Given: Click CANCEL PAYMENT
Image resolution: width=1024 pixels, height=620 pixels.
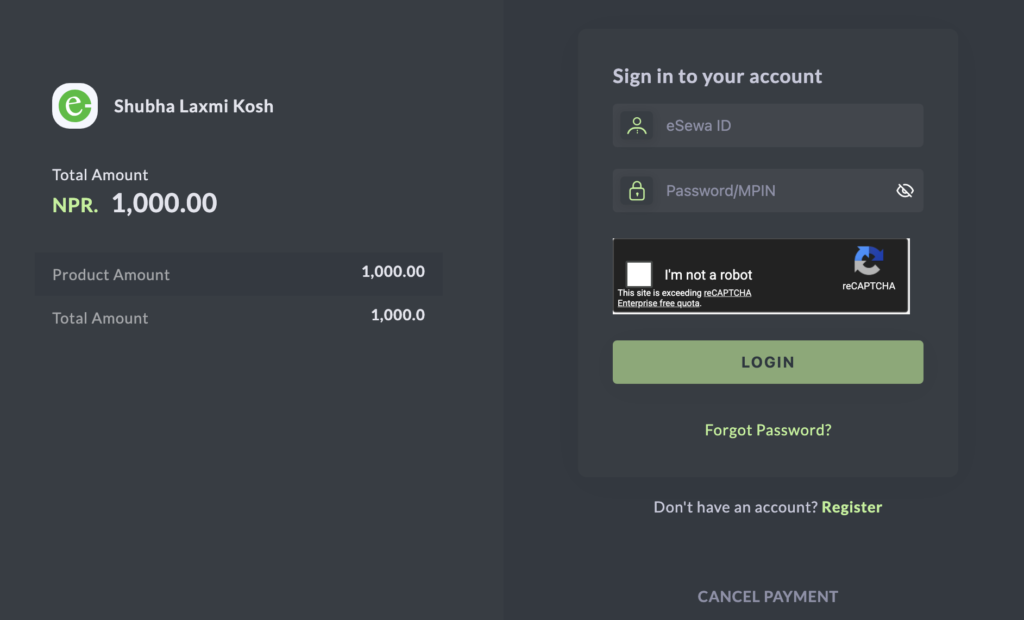Looking at the screenshot, I should pos(768,596).
